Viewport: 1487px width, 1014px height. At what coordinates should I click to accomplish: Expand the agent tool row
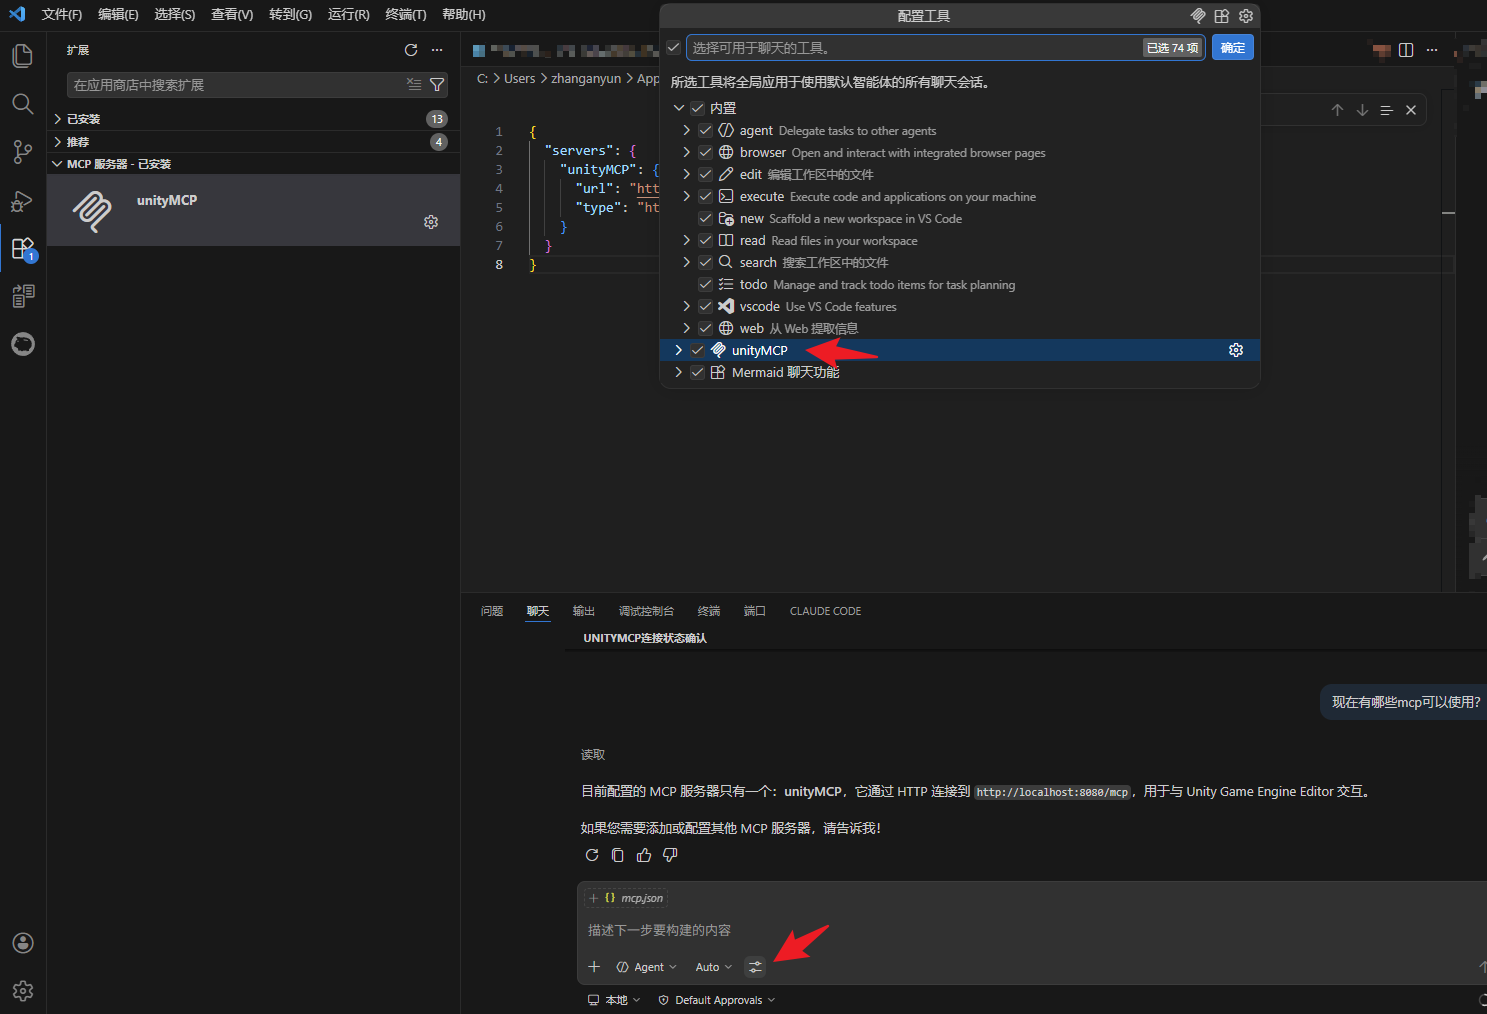click(687, 130)
